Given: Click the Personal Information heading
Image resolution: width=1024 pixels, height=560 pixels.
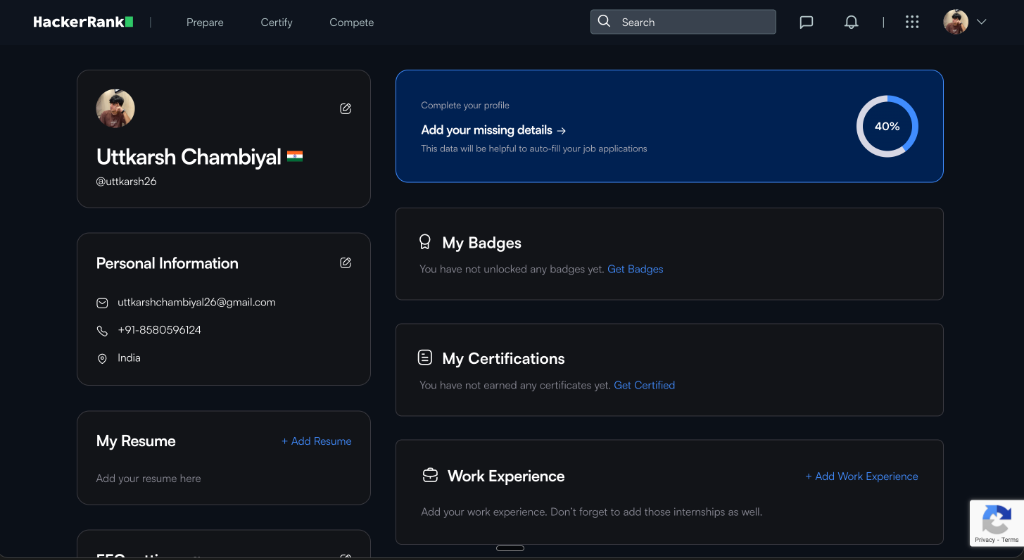Looking at the screenshot, I should click(167, 263).
